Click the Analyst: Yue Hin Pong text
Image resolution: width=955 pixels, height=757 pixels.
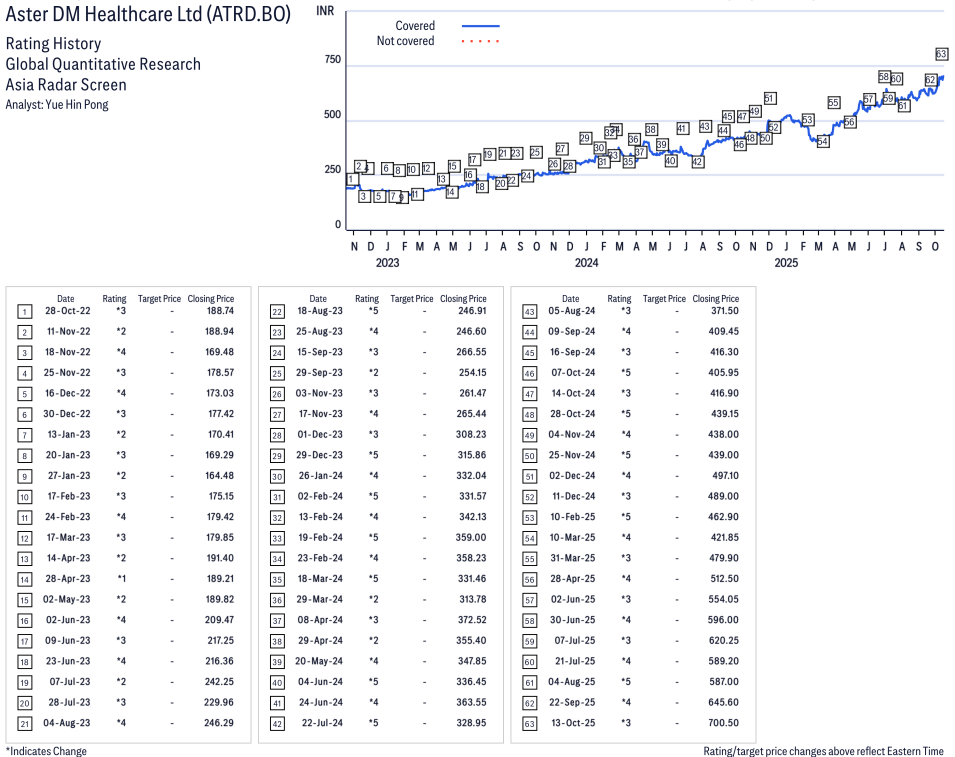(x=57, y=104)
